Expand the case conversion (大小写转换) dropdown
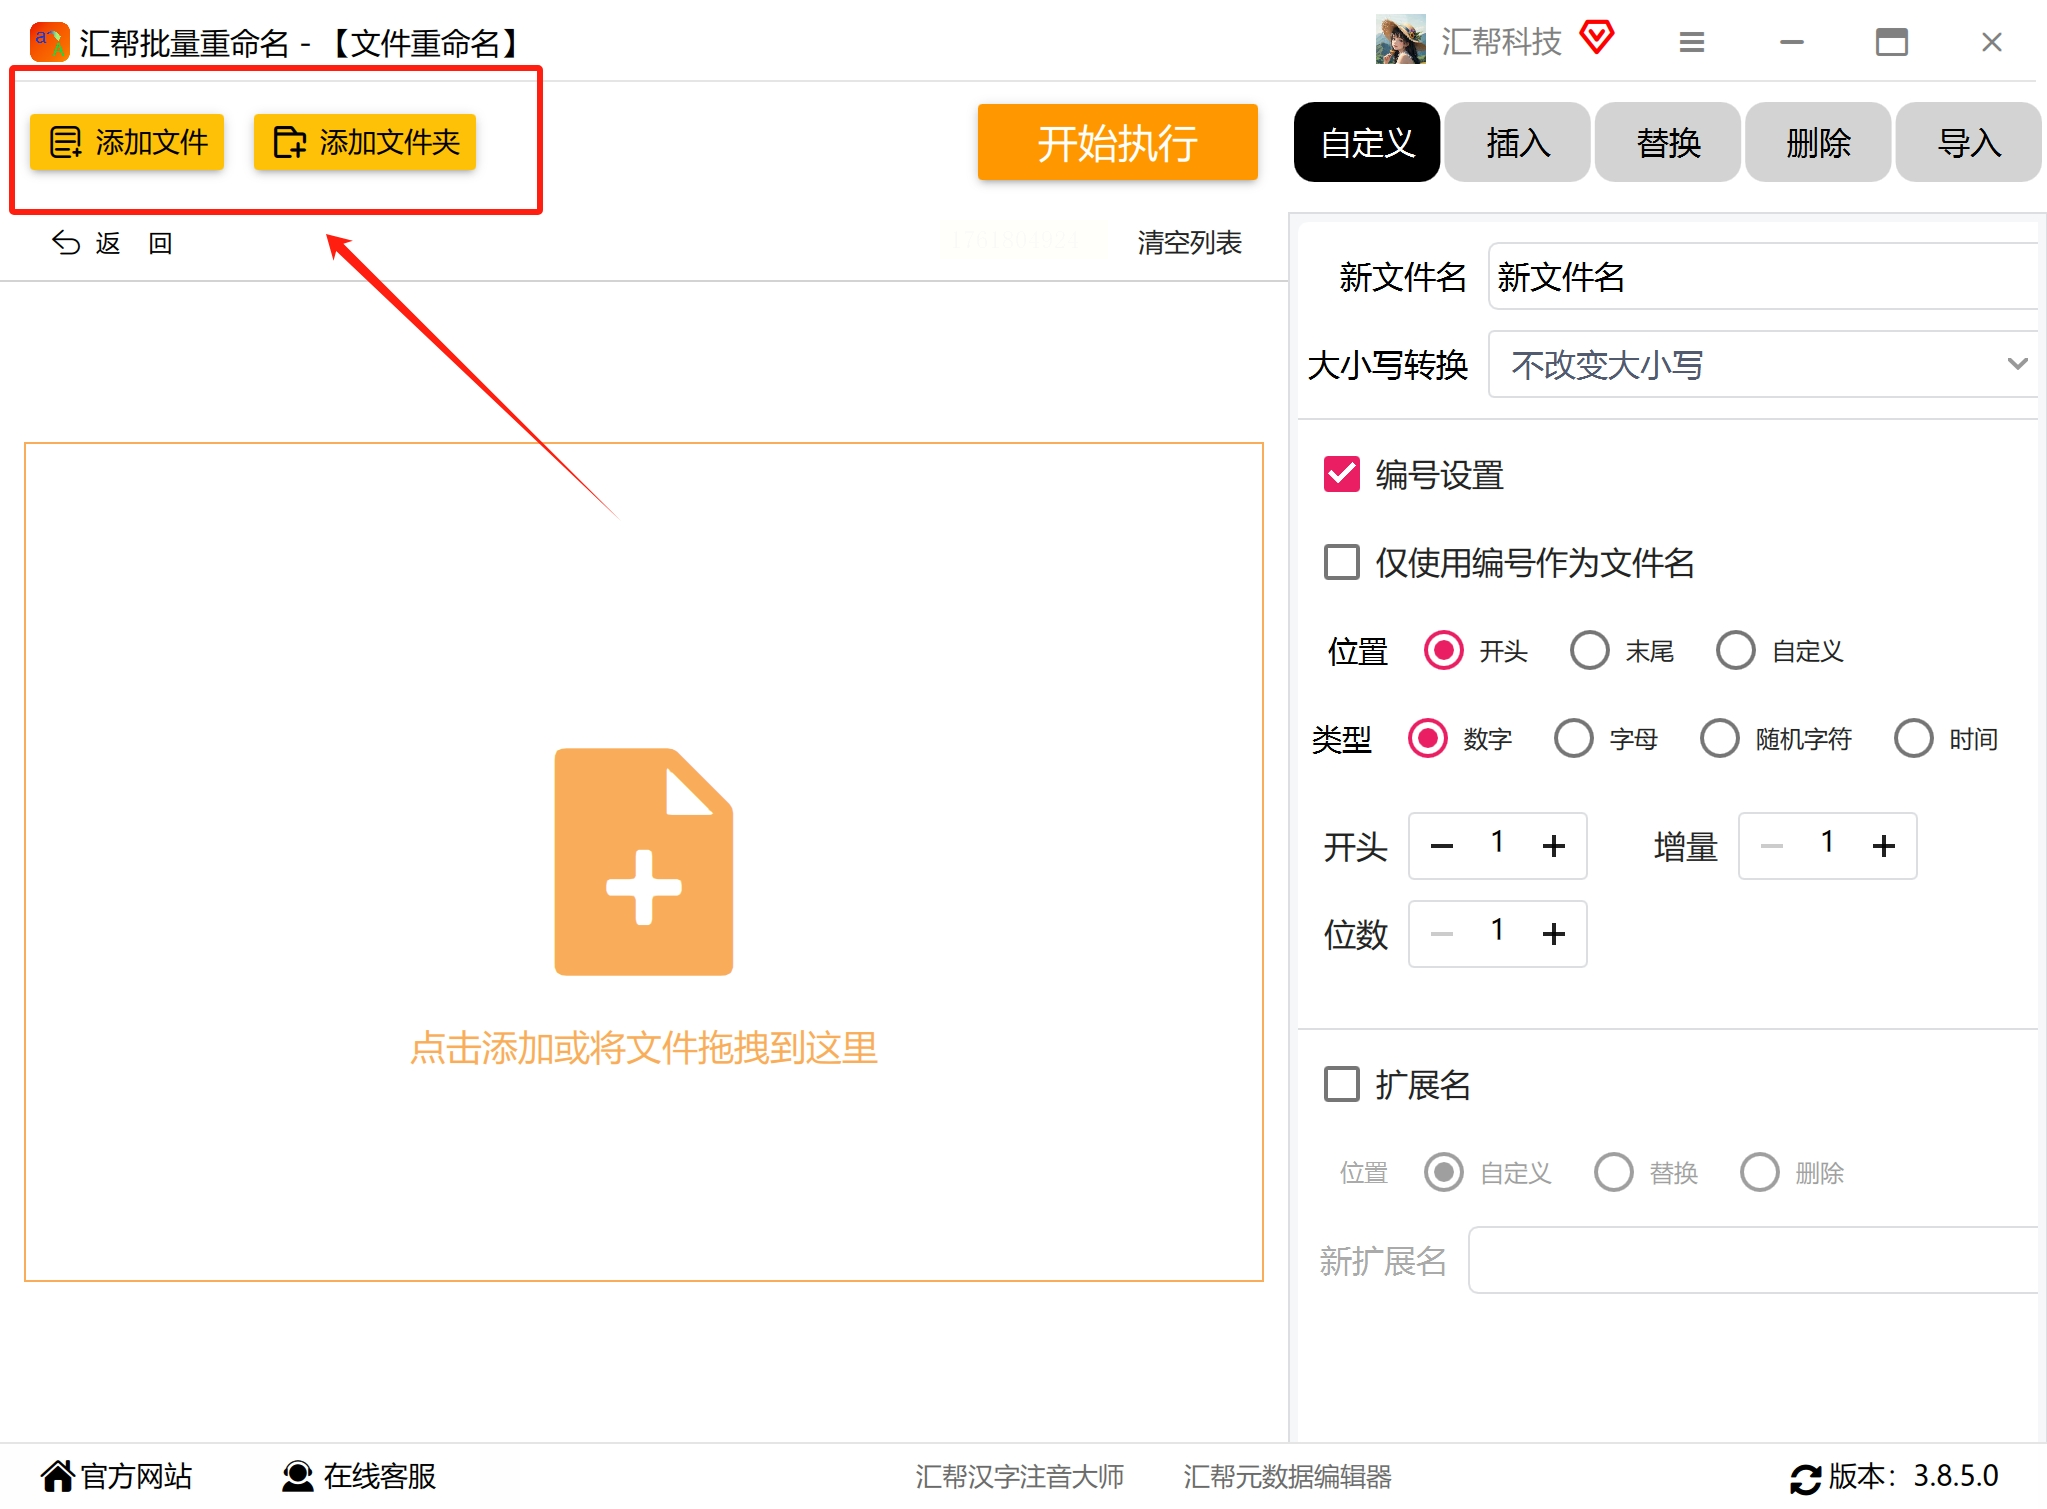Screen dimensions: 2047x1509 [x=1762, y=364]
